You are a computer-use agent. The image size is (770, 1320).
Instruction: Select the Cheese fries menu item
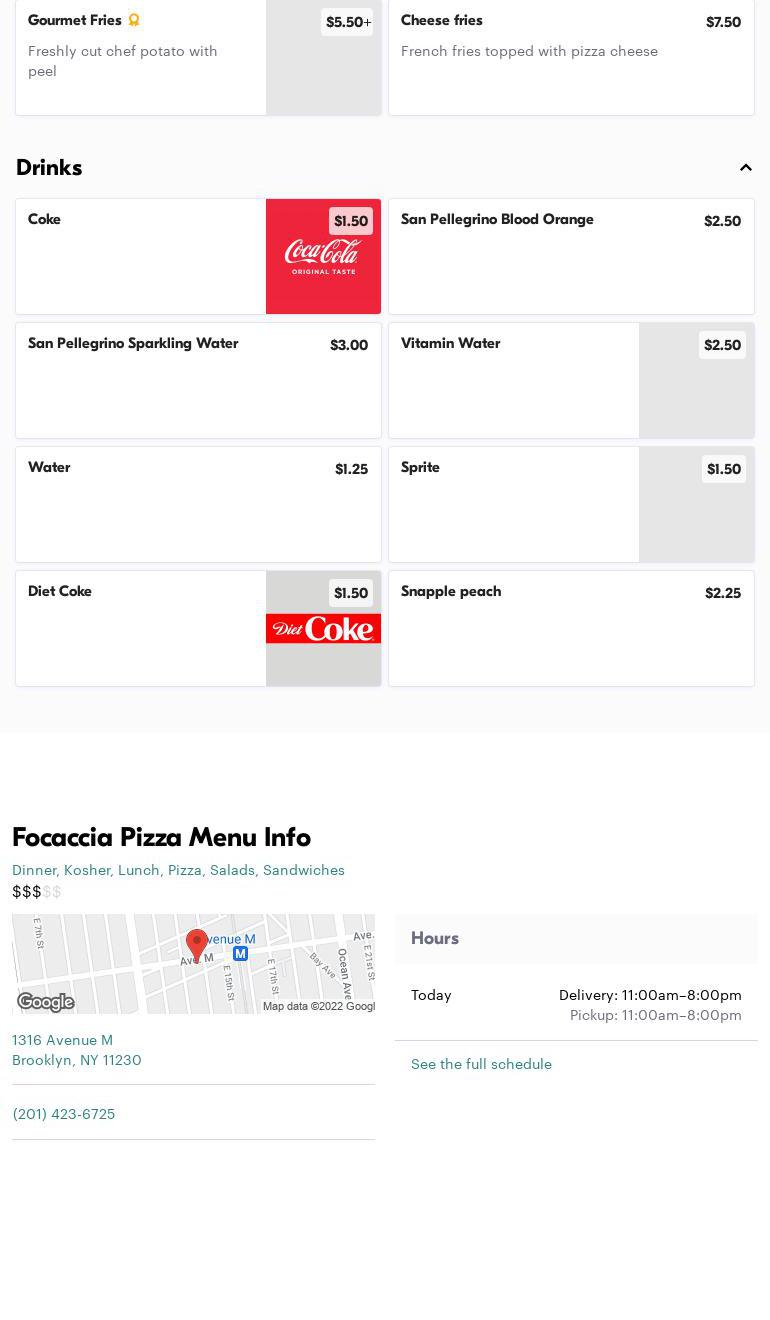pos(571,57)
